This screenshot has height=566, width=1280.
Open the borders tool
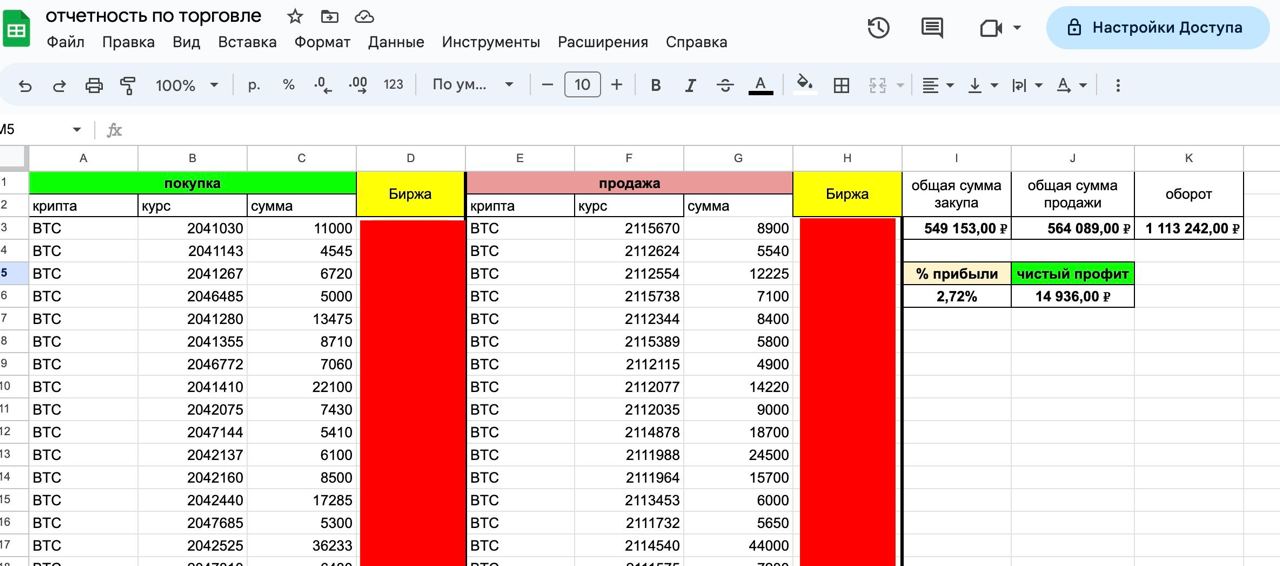point(841,85)
